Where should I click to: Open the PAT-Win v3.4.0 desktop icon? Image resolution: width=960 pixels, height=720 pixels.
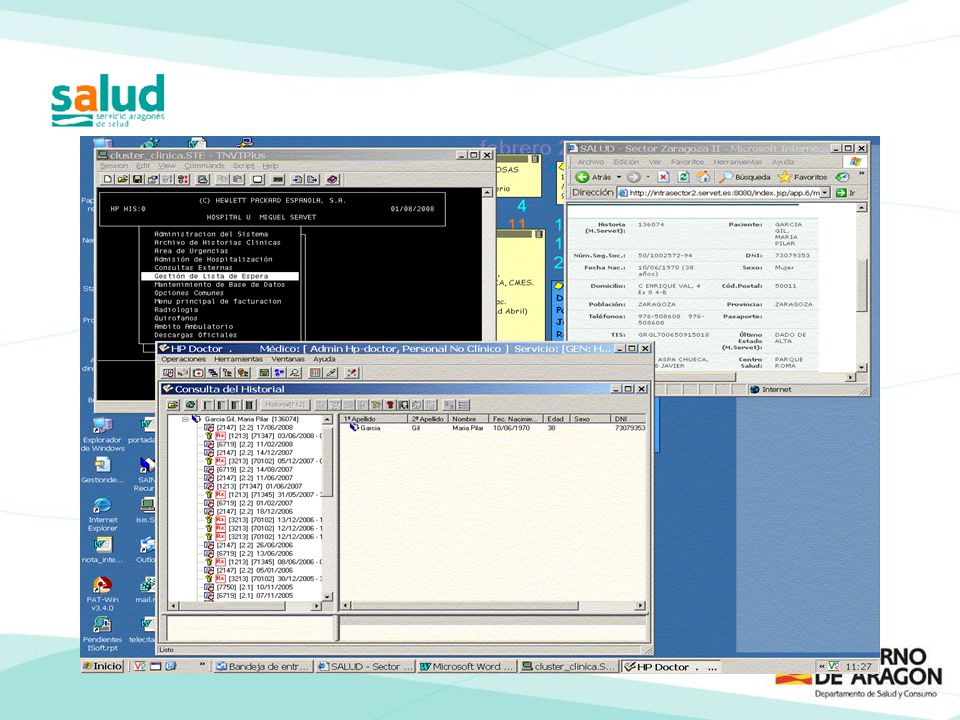102,594
